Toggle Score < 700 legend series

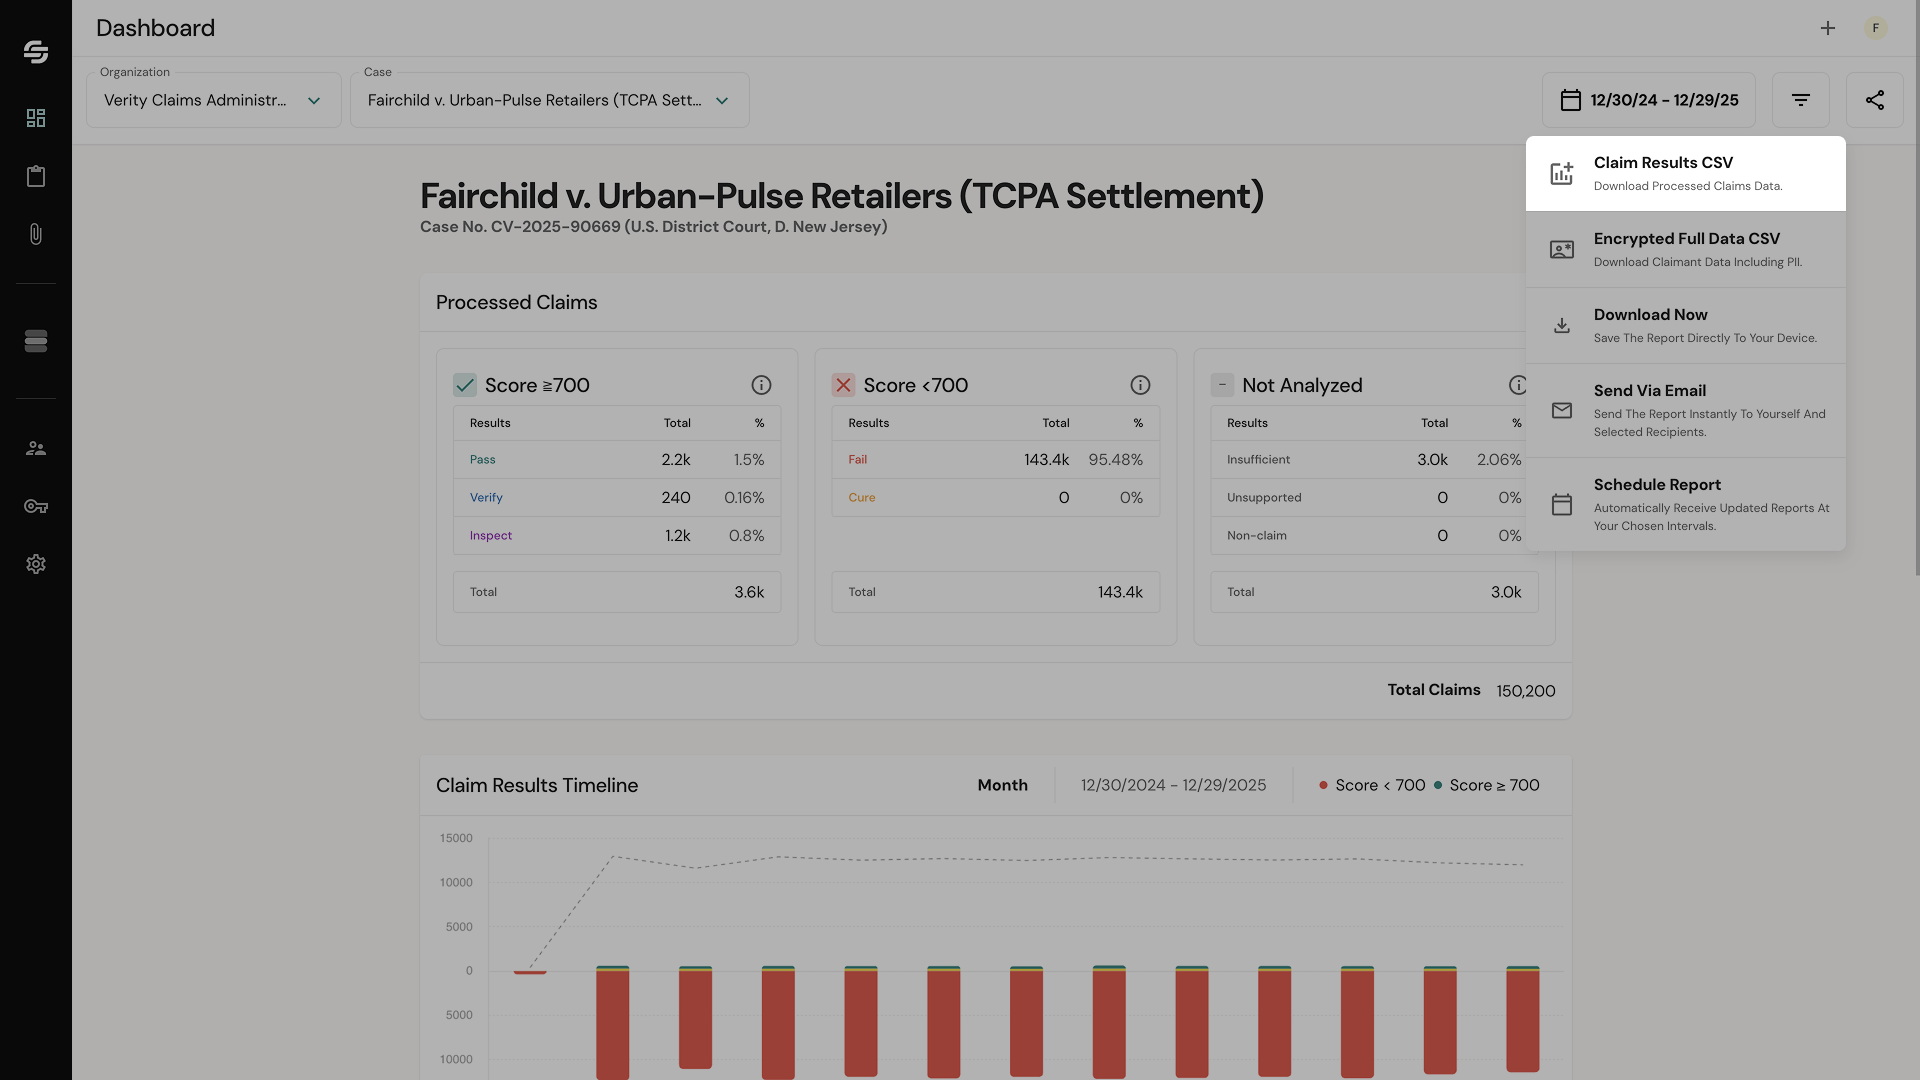(1372, 785)
